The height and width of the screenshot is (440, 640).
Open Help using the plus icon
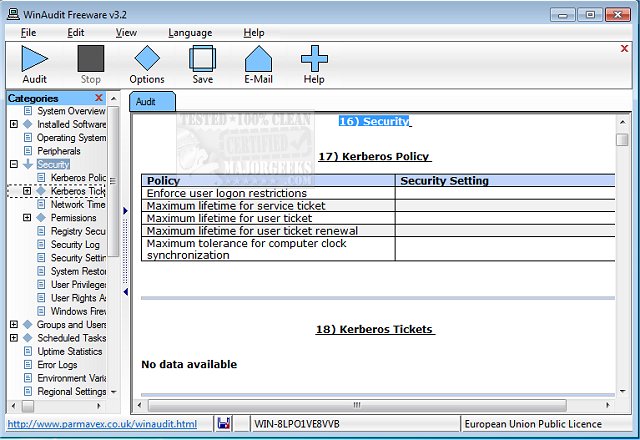coord(314,60)
